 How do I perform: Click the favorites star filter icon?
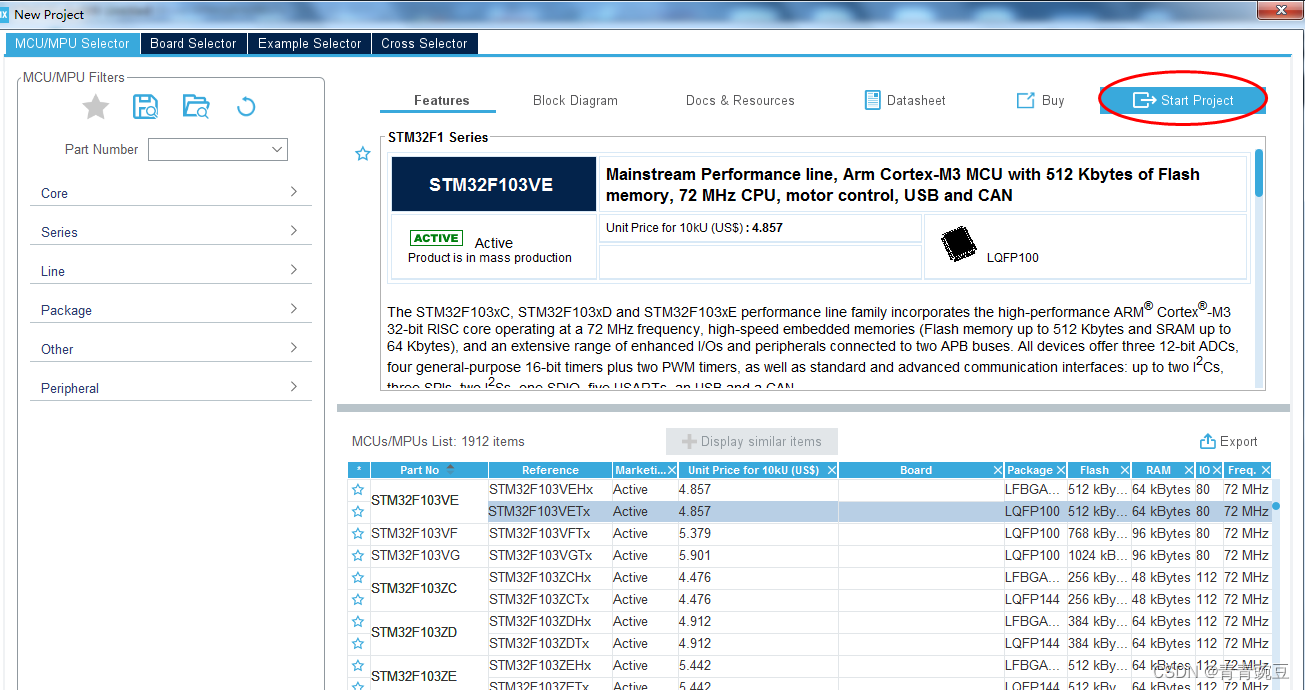coord(95,107)
